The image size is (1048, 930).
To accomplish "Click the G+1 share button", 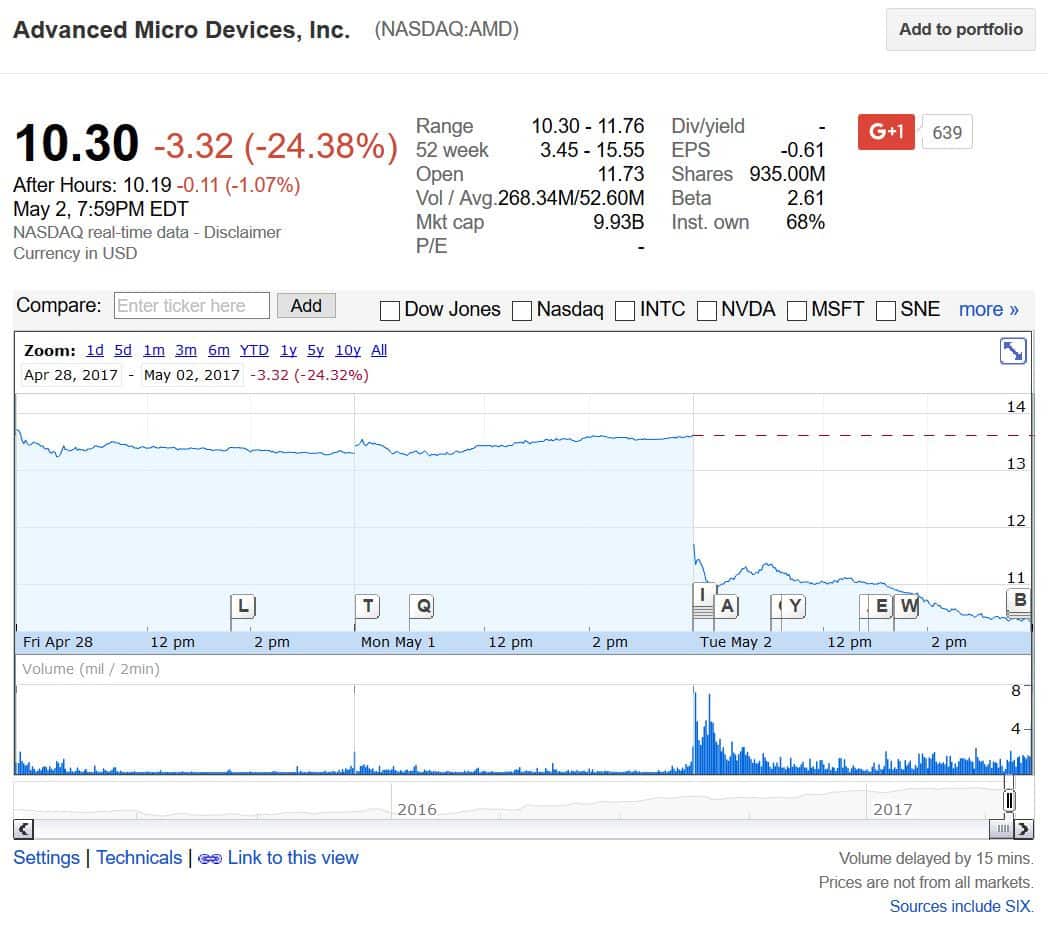I will tap(886, 132).
